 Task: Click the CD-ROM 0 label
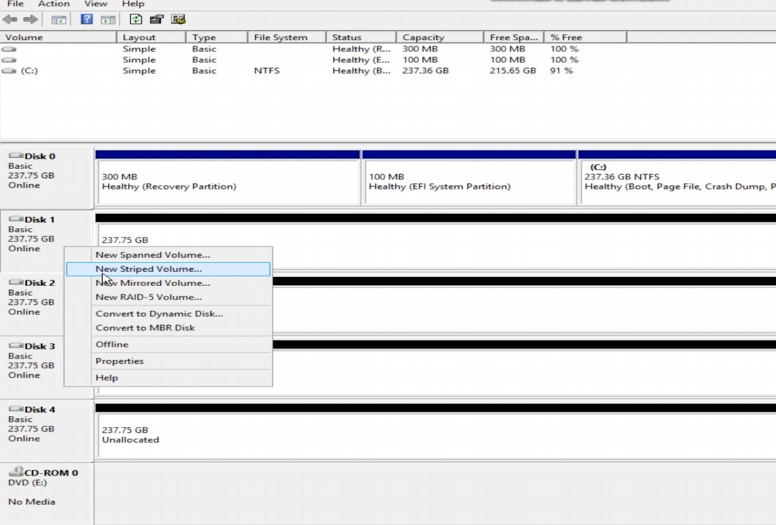coord(51,473)
